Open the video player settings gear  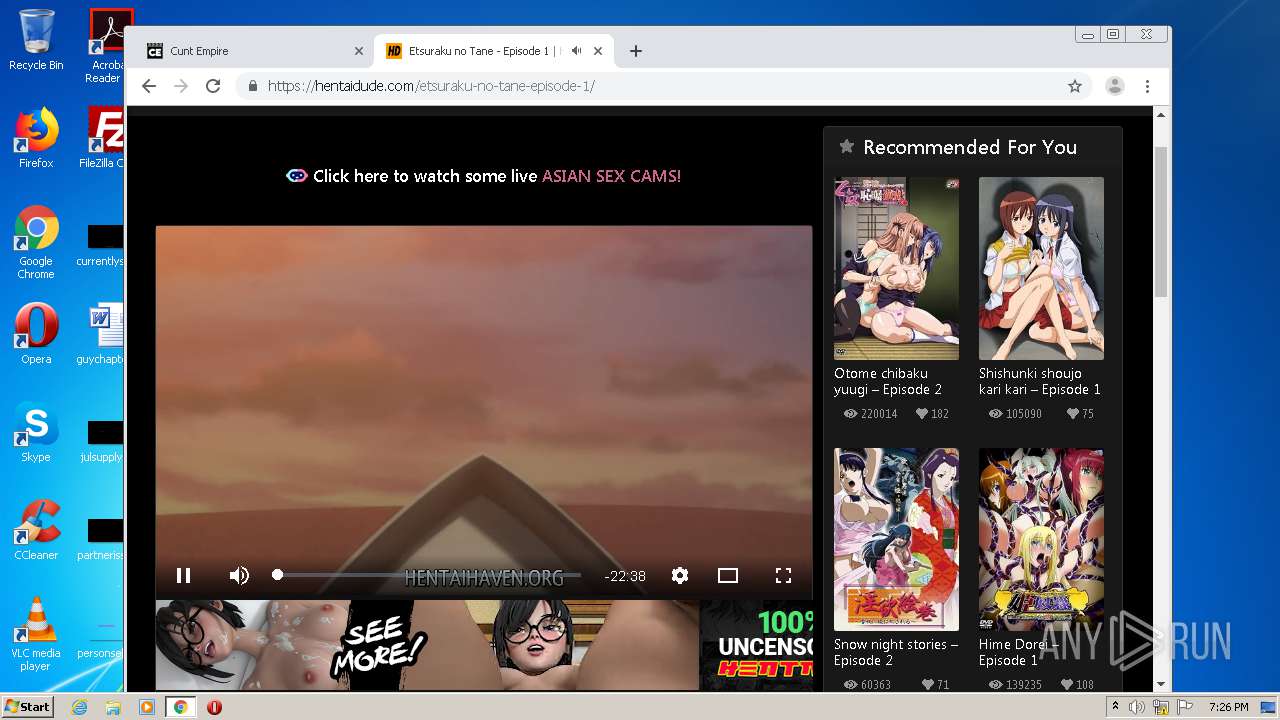[680, 575]
